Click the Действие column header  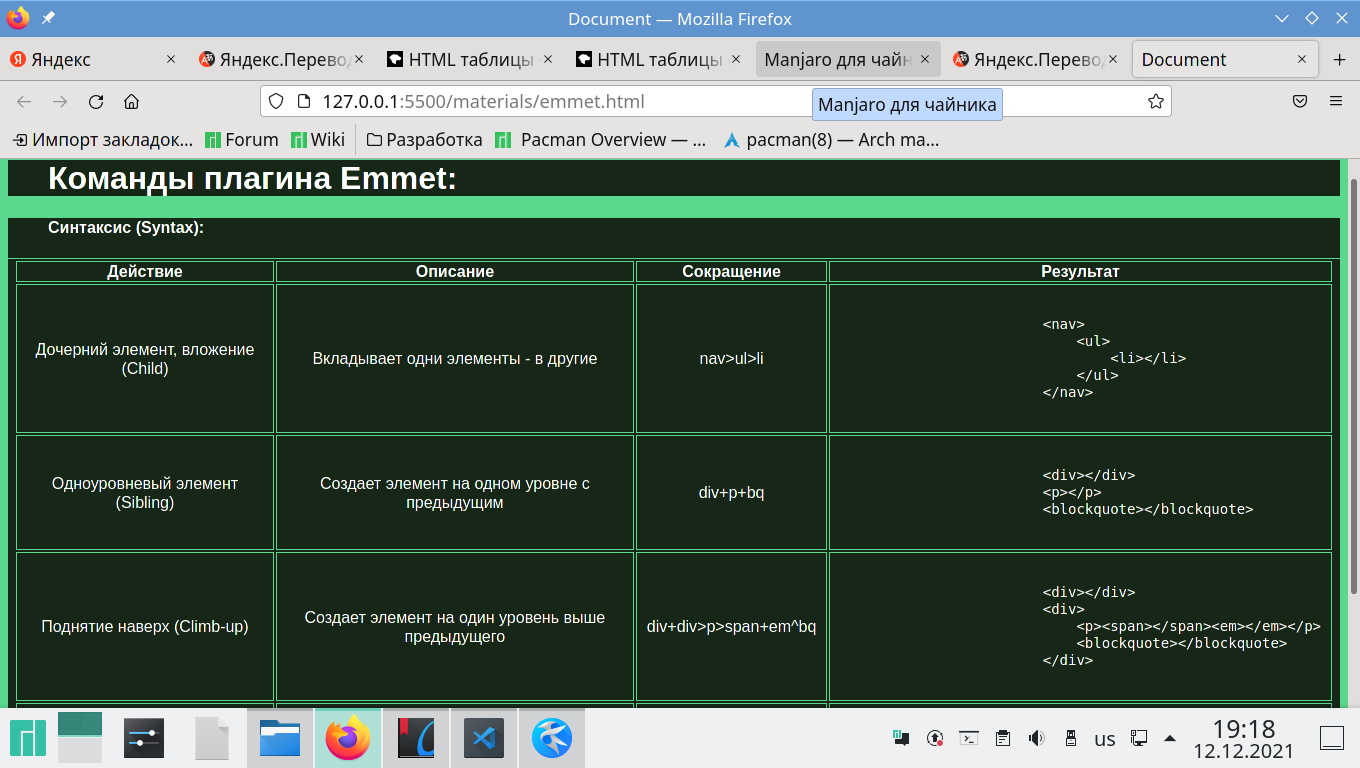tap(145, 272)
